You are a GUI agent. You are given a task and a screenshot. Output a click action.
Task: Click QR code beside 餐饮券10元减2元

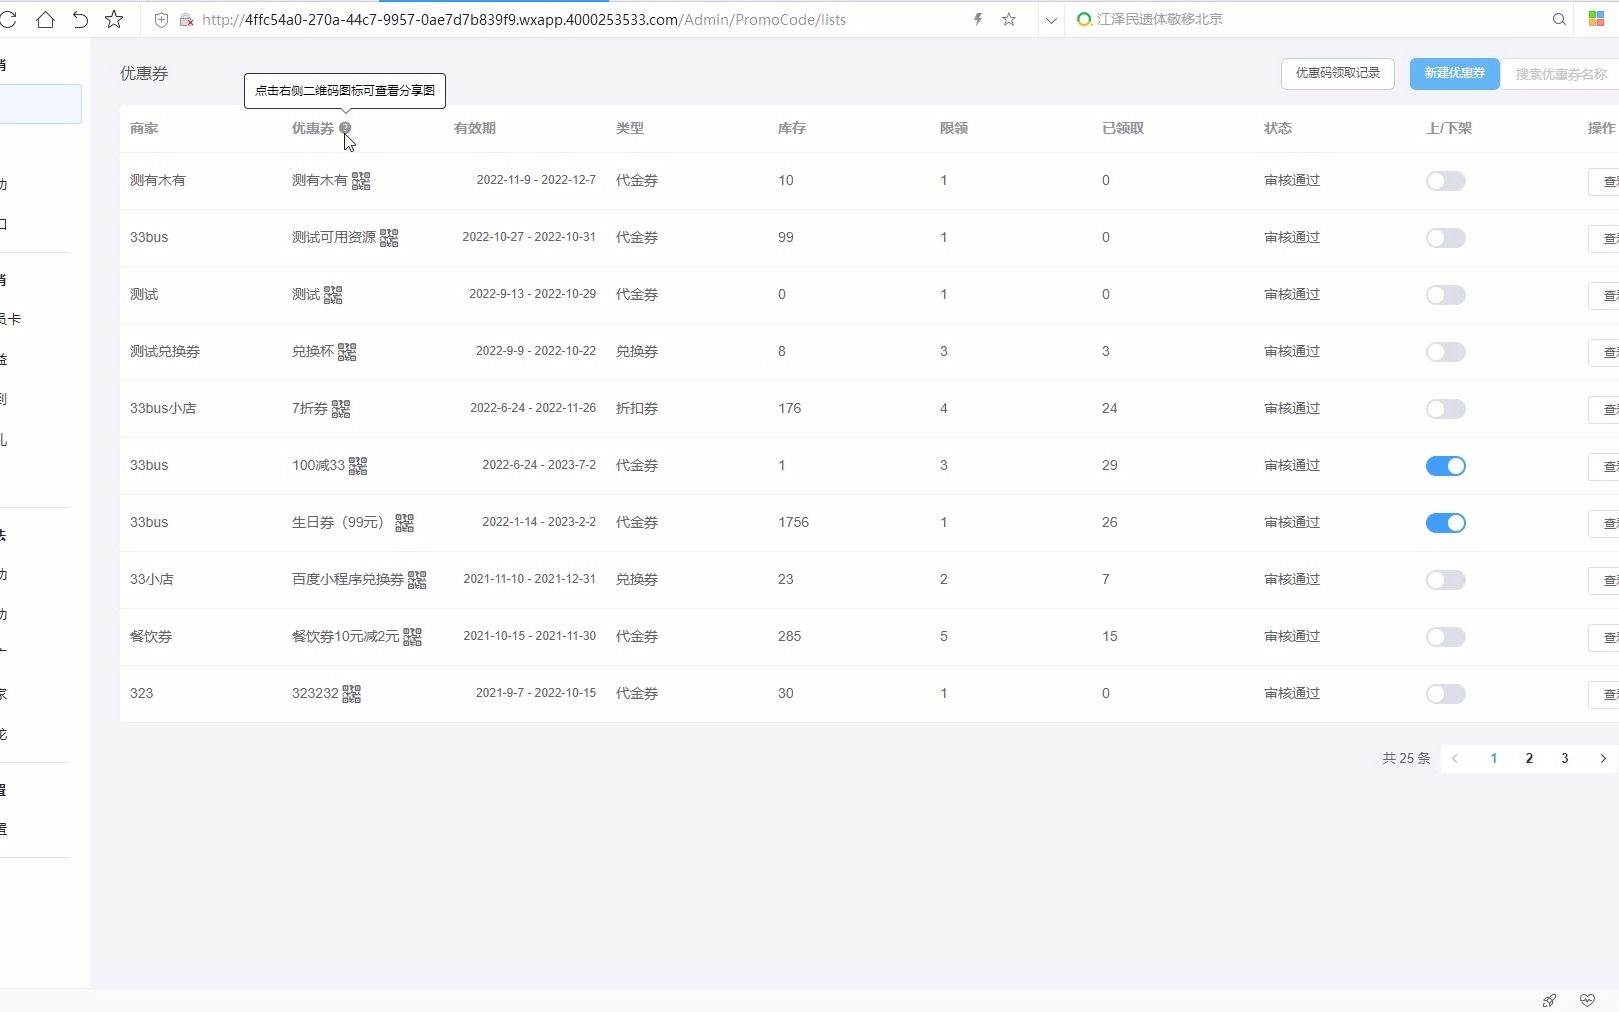coord(412,637)
